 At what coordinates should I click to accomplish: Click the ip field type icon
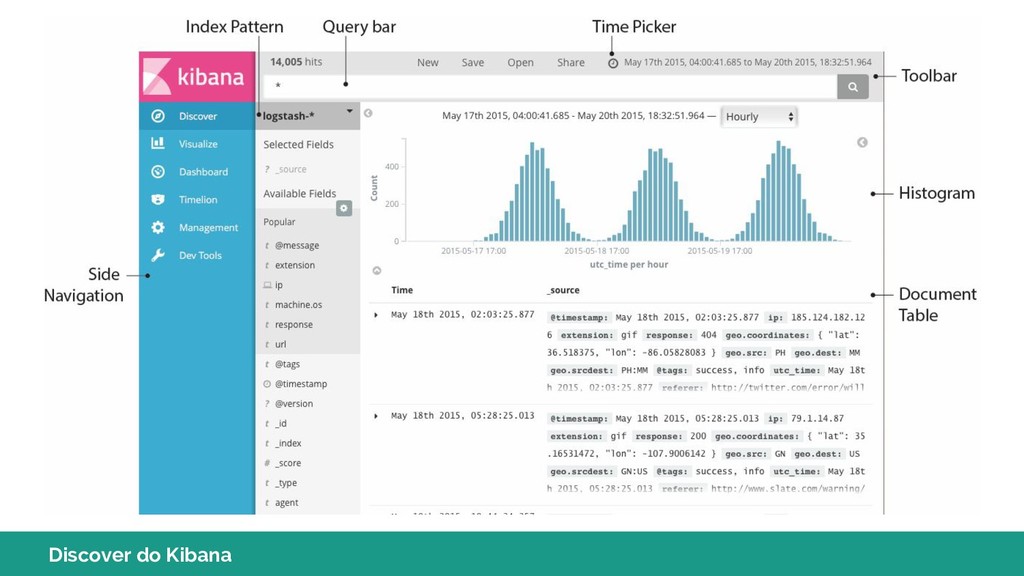[267, 285]
